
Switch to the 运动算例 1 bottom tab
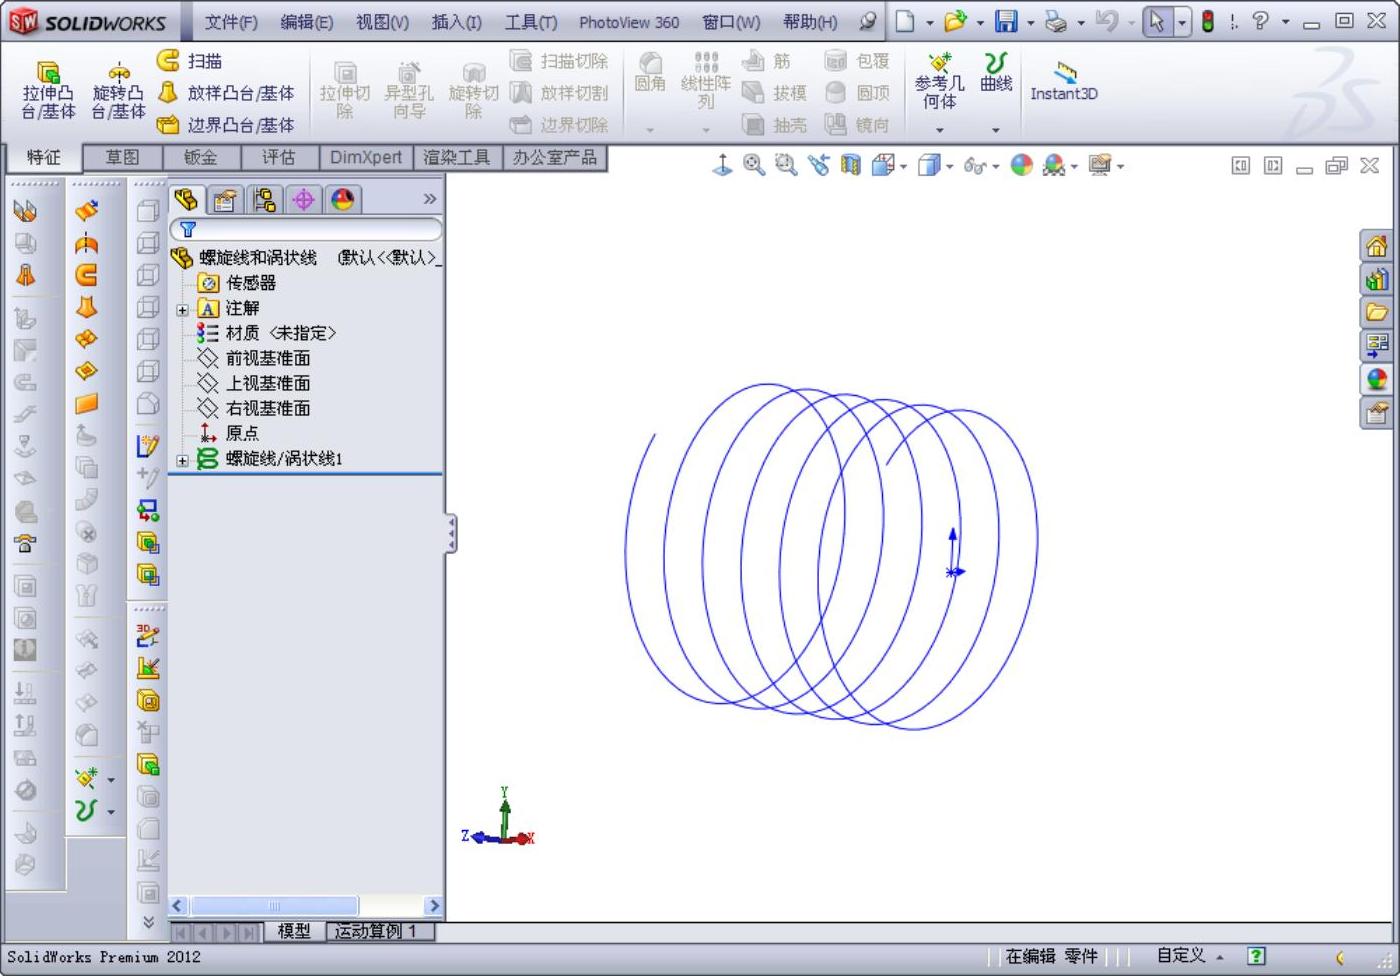click(x=376, y=931)
